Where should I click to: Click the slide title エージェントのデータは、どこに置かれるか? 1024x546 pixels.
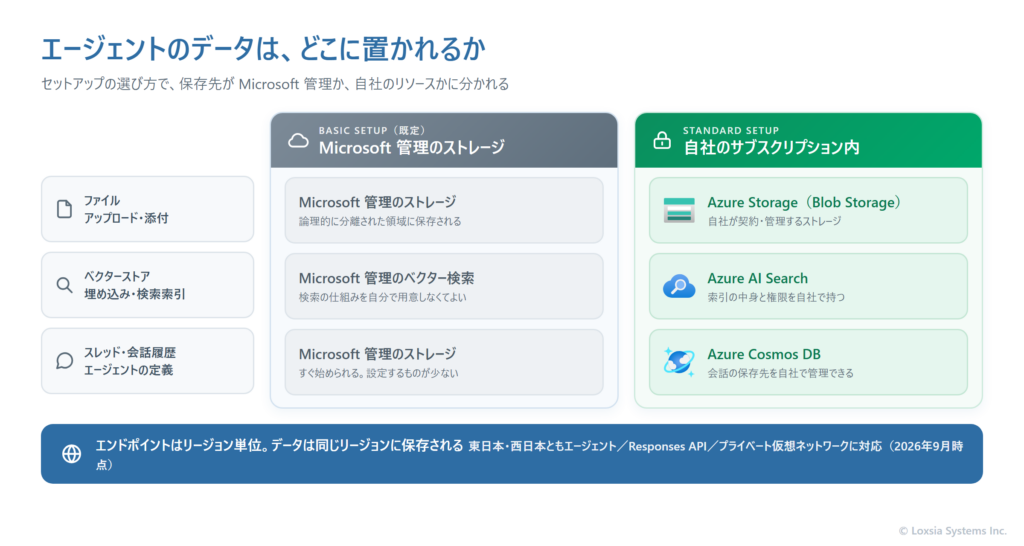coord(264,48)
